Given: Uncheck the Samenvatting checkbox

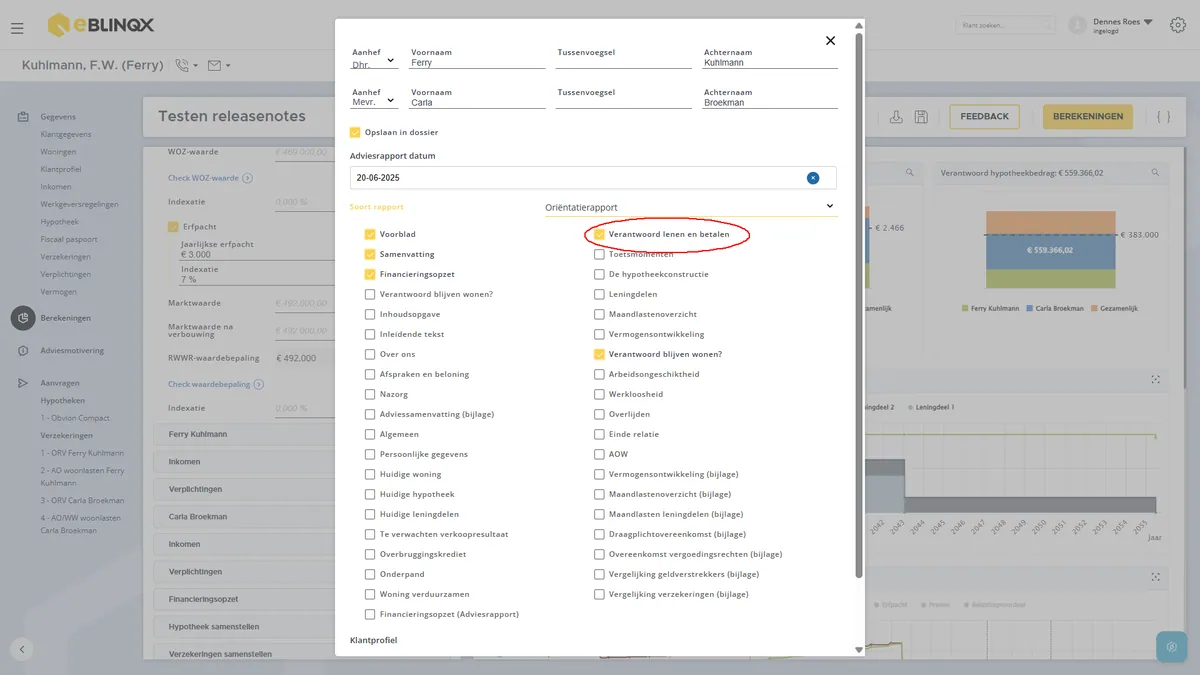Looking at the screenshot, I should (370, 254).
